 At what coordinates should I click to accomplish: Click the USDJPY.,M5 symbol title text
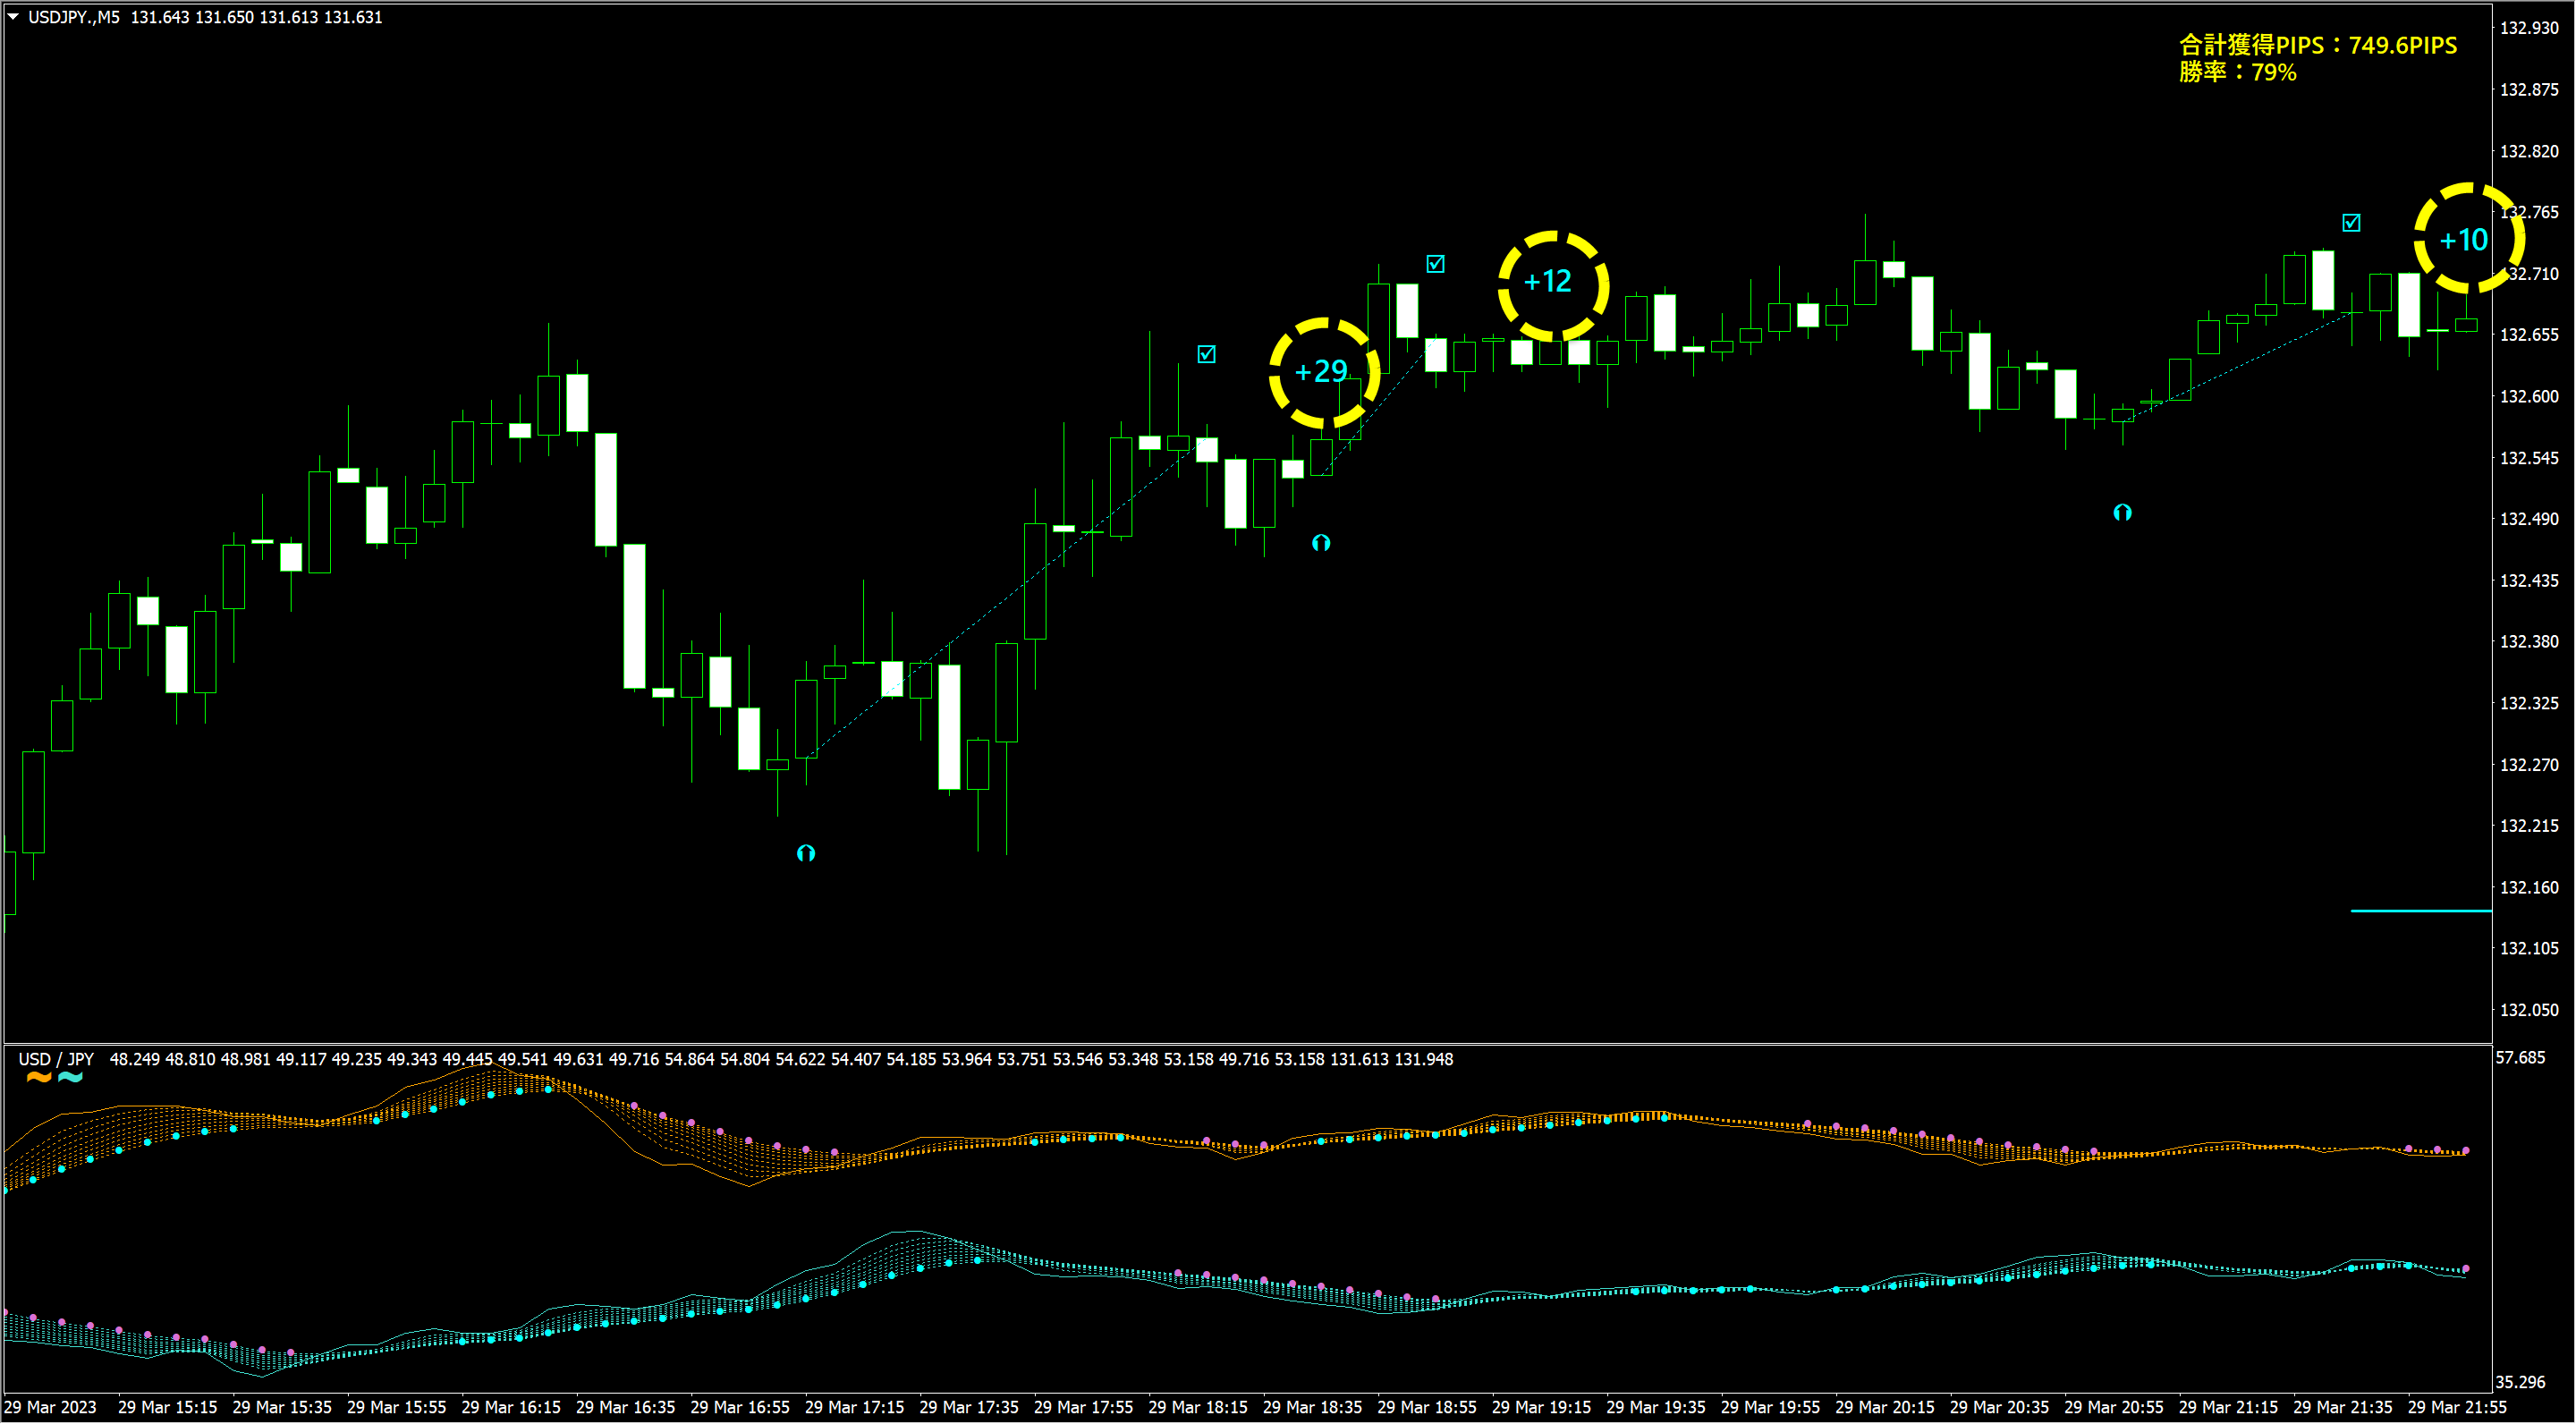(73, 17)
